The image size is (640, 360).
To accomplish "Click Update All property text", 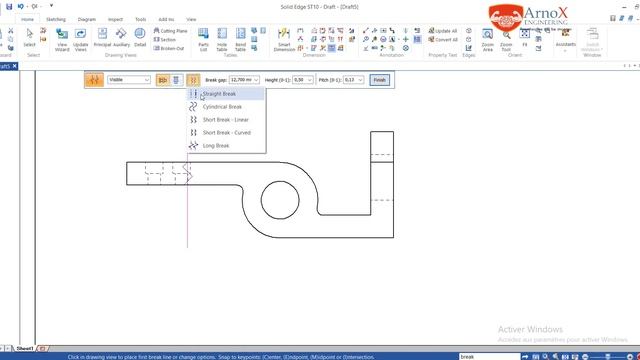I will pos(443,31).
